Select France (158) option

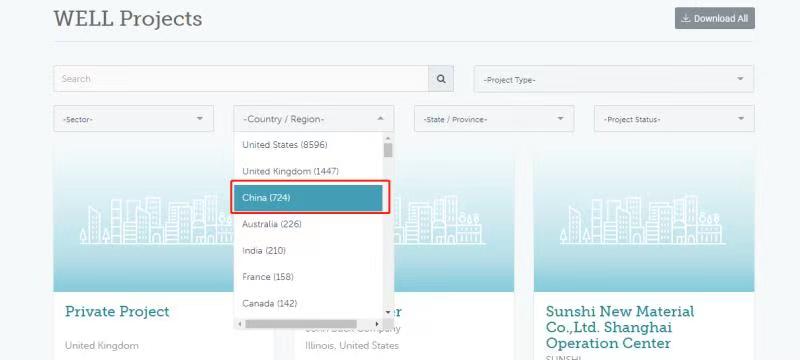[308, 277]
